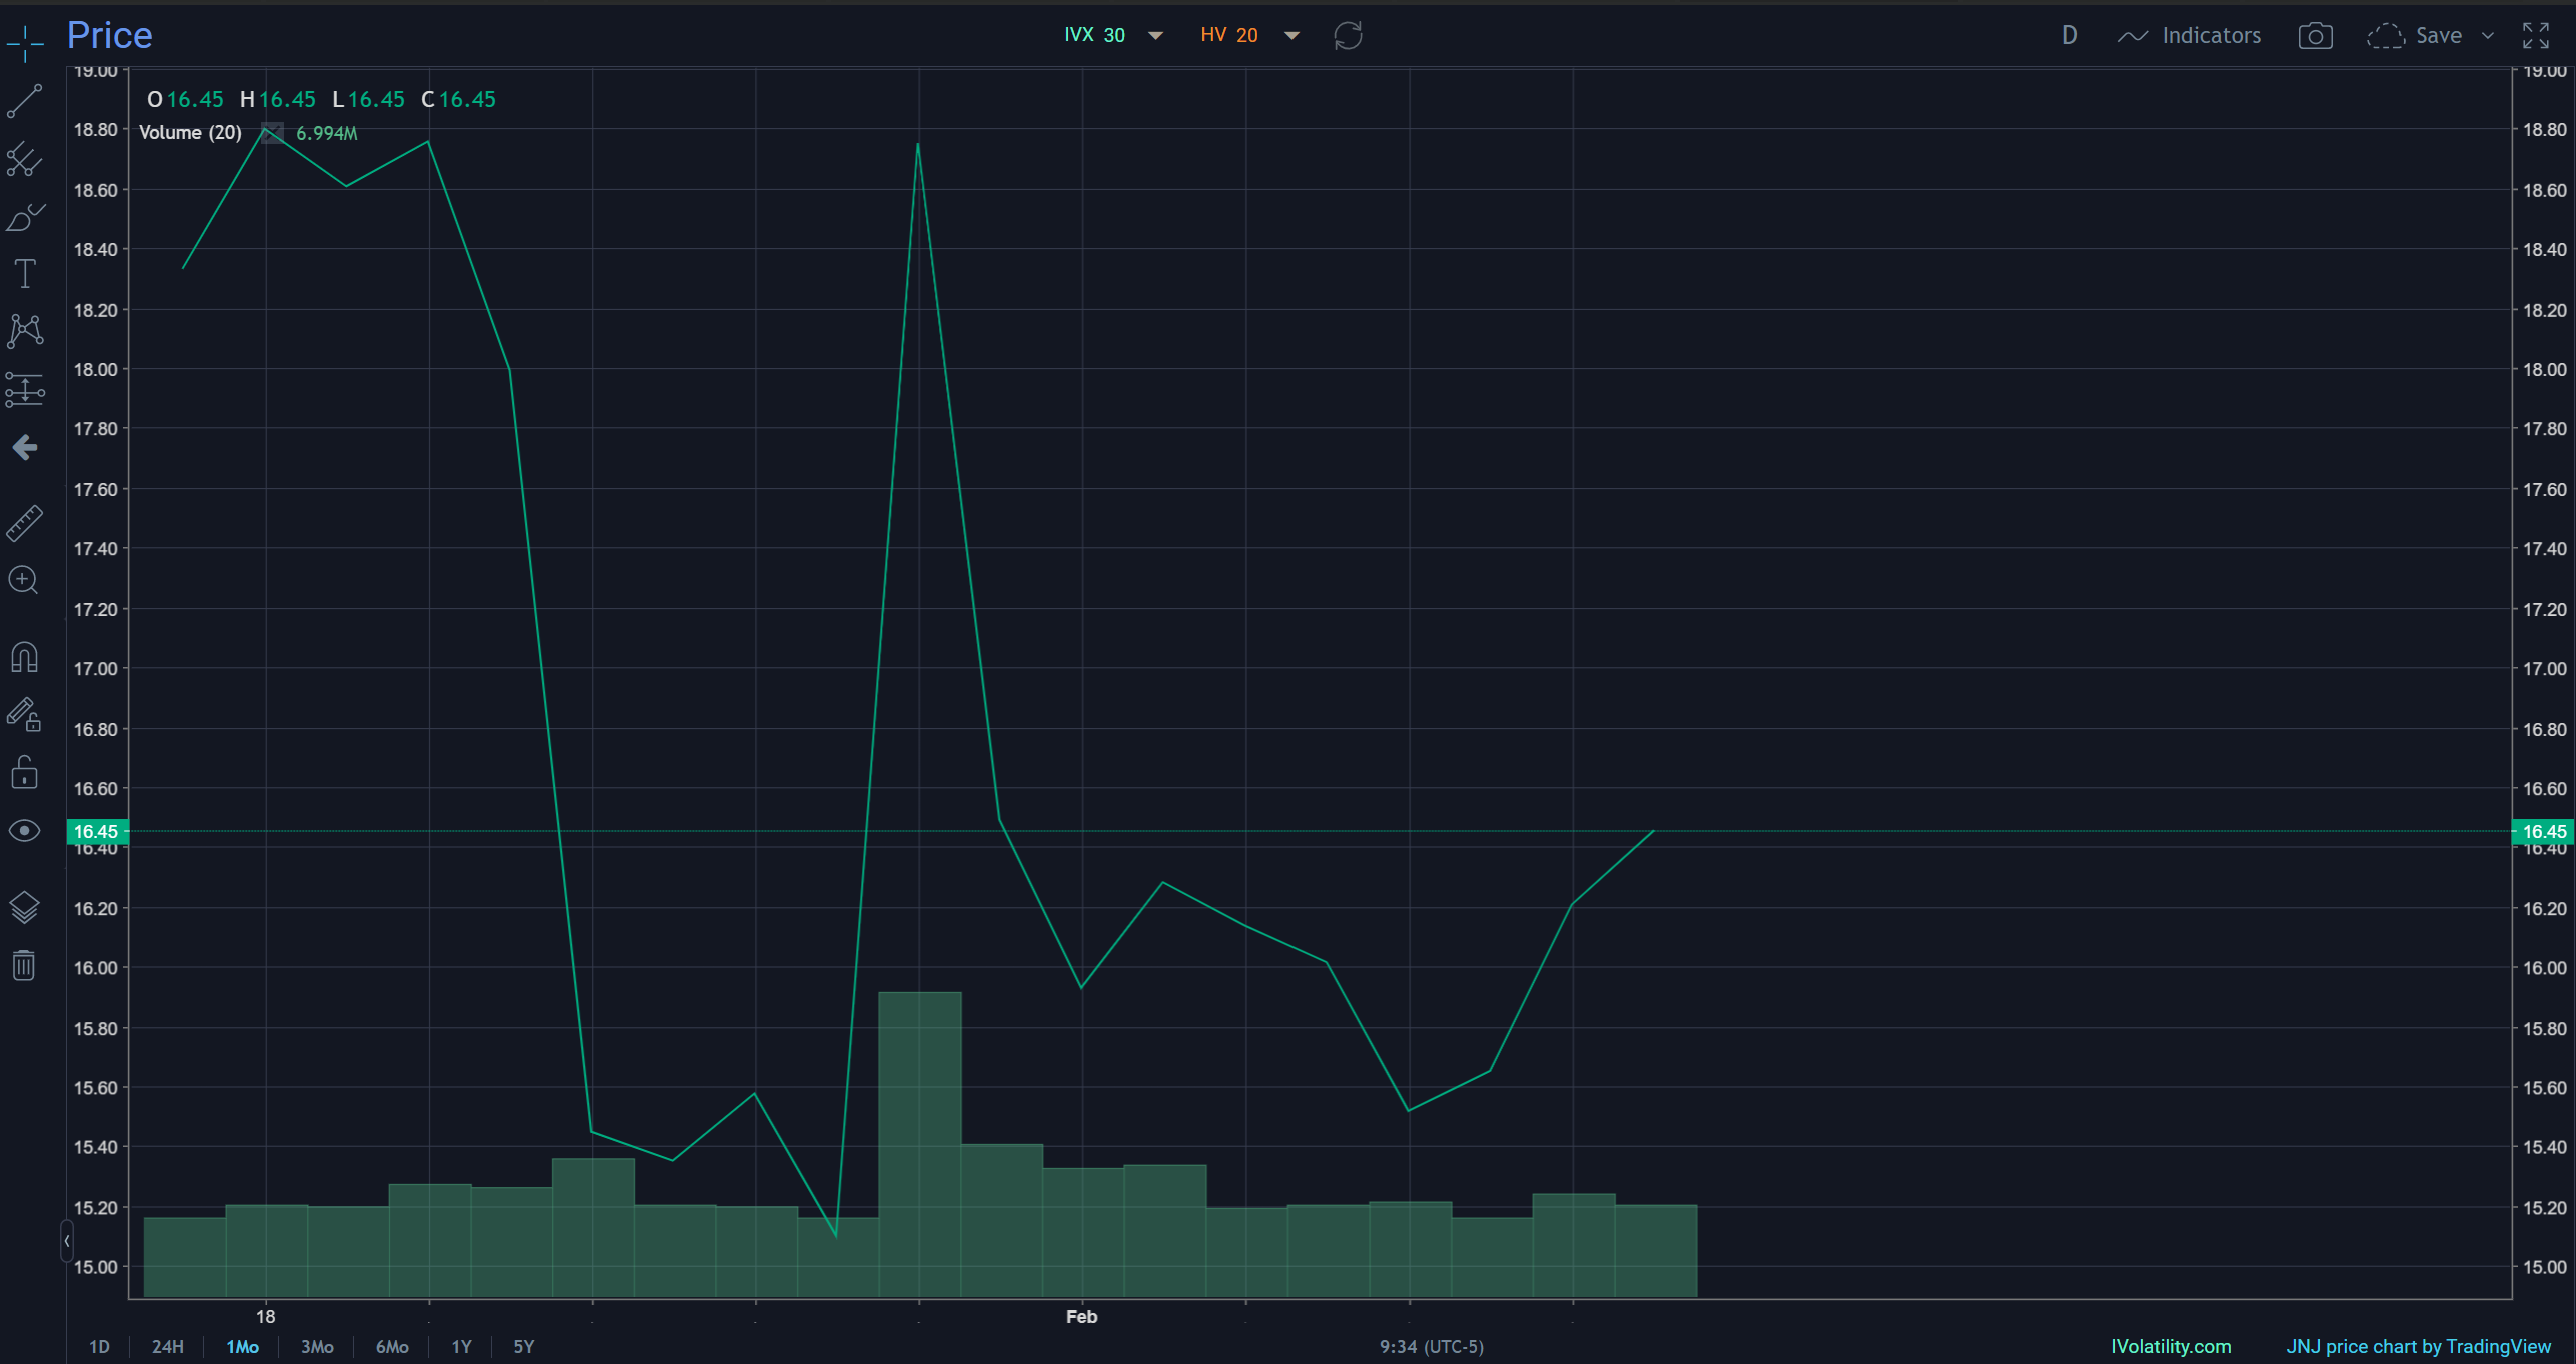Screen dimensions: 2576x1364
Task: Toggle stay in drawing mode
Action: click(x=25, y=715)
